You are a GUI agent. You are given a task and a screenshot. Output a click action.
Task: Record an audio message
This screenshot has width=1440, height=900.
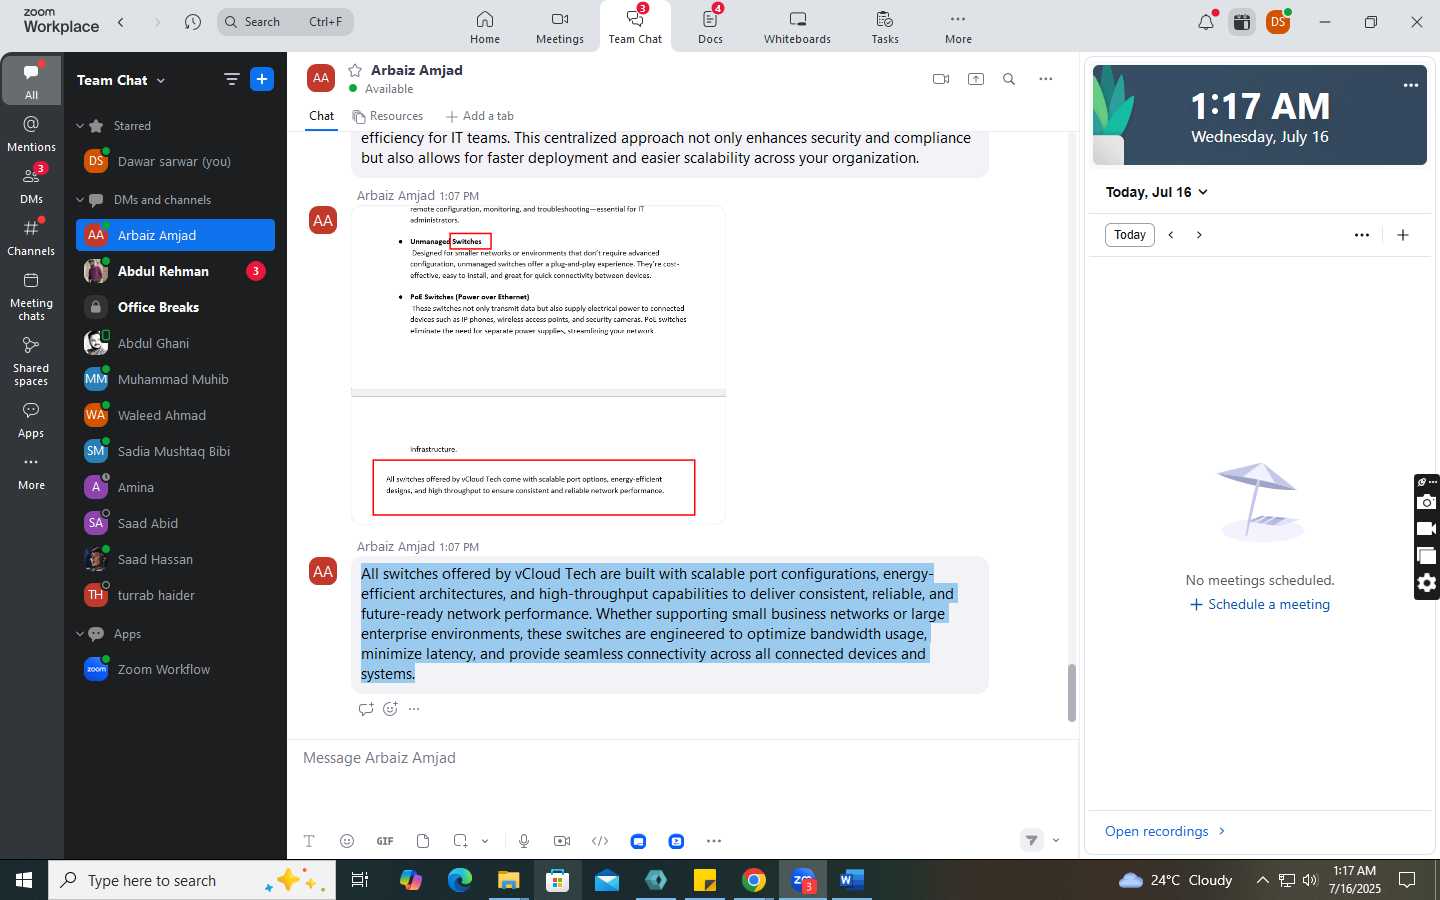pos(524,841)
